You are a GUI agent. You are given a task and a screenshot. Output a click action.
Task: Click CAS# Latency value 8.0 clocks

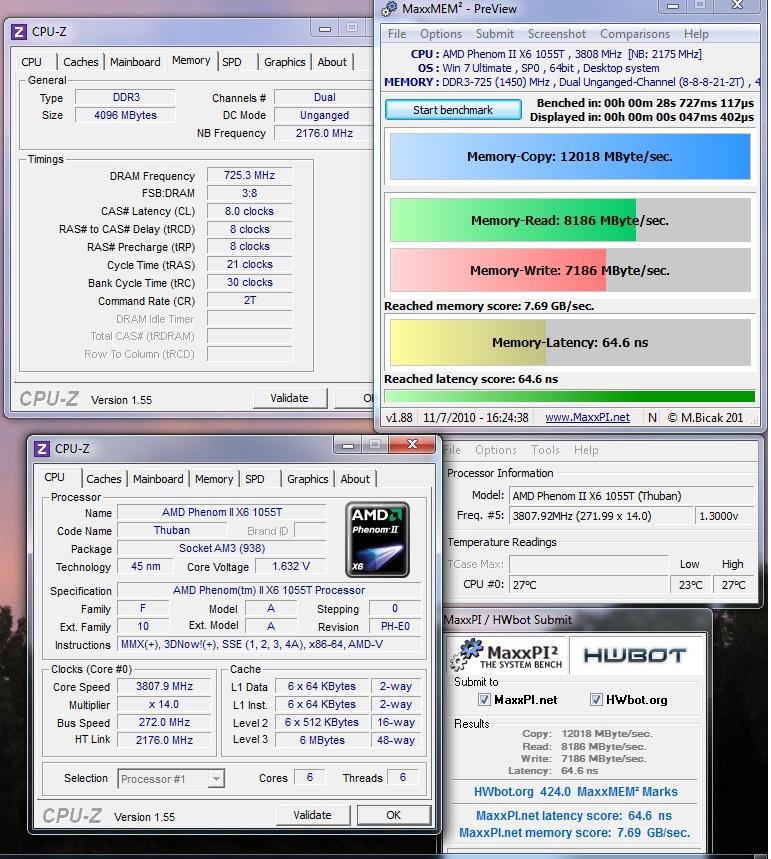click(x=249, y=211)
